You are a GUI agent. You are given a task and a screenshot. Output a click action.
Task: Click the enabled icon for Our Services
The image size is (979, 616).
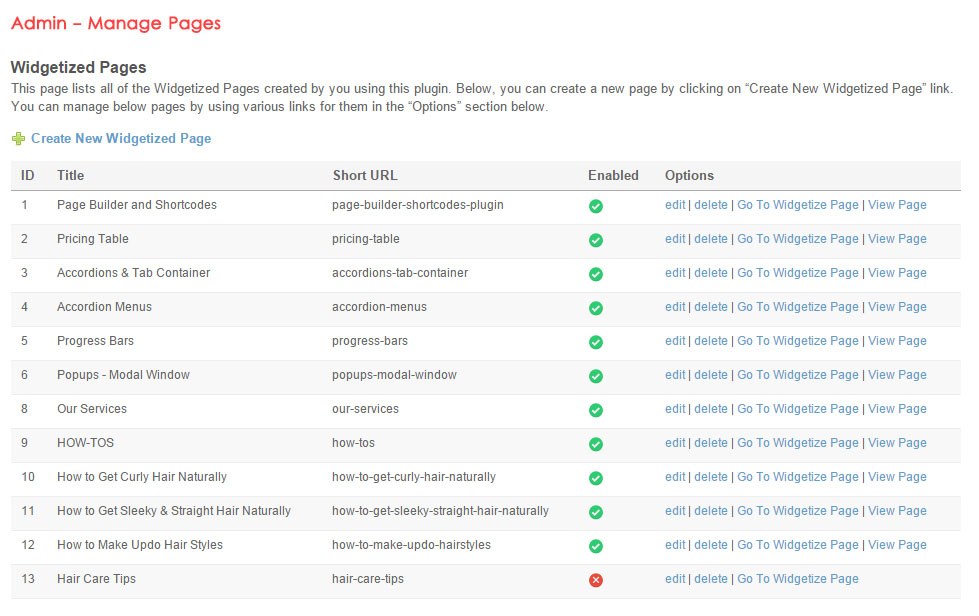(596, 410)
